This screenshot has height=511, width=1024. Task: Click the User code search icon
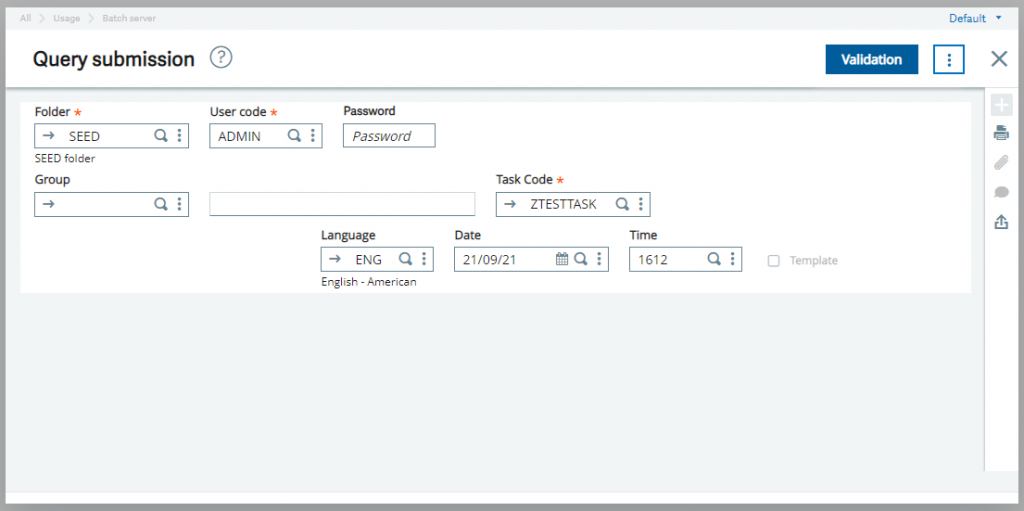295,135
